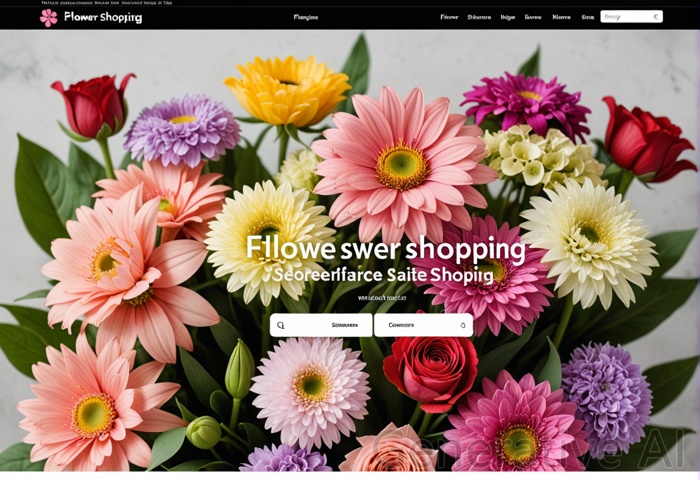Screen dimensions: 700x480
Task: Go to the second item in the right-side navigation group
Action: [479, 17]
